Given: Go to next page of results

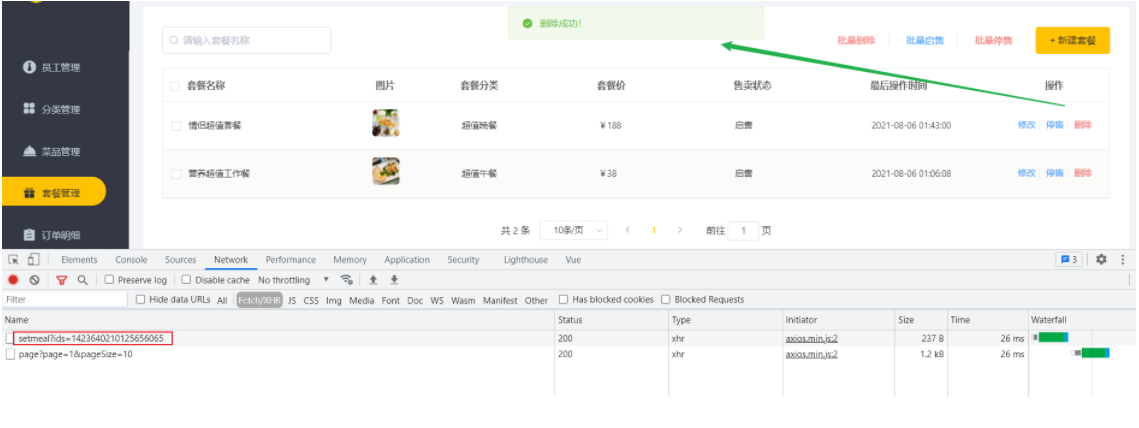Looking at the screenshot, I should tap(680, 230).
